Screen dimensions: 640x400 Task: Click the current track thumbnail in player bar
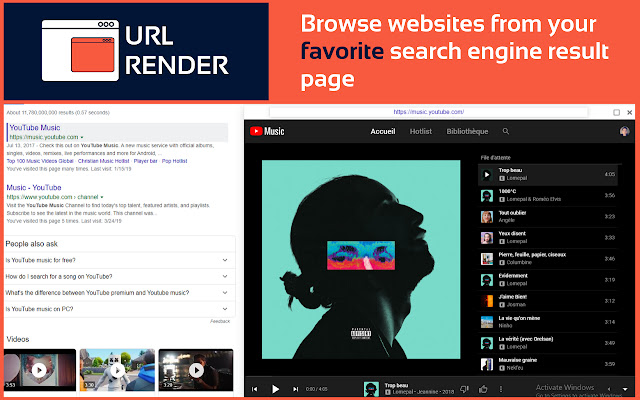coord(371,389)
